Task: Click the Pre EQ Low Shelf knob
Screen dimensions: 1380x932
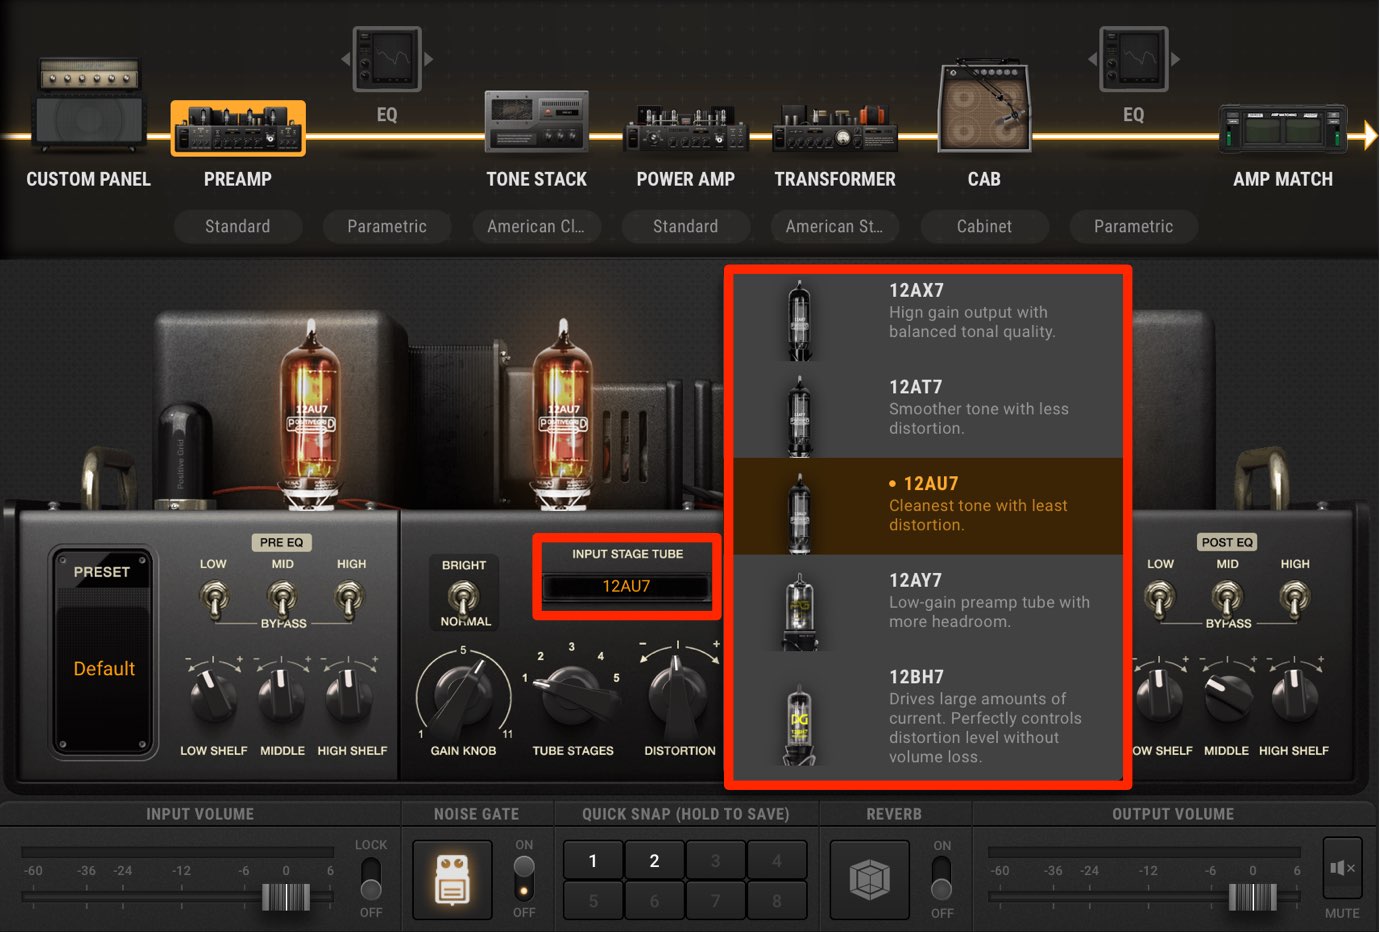Action: tap(213, 697)
